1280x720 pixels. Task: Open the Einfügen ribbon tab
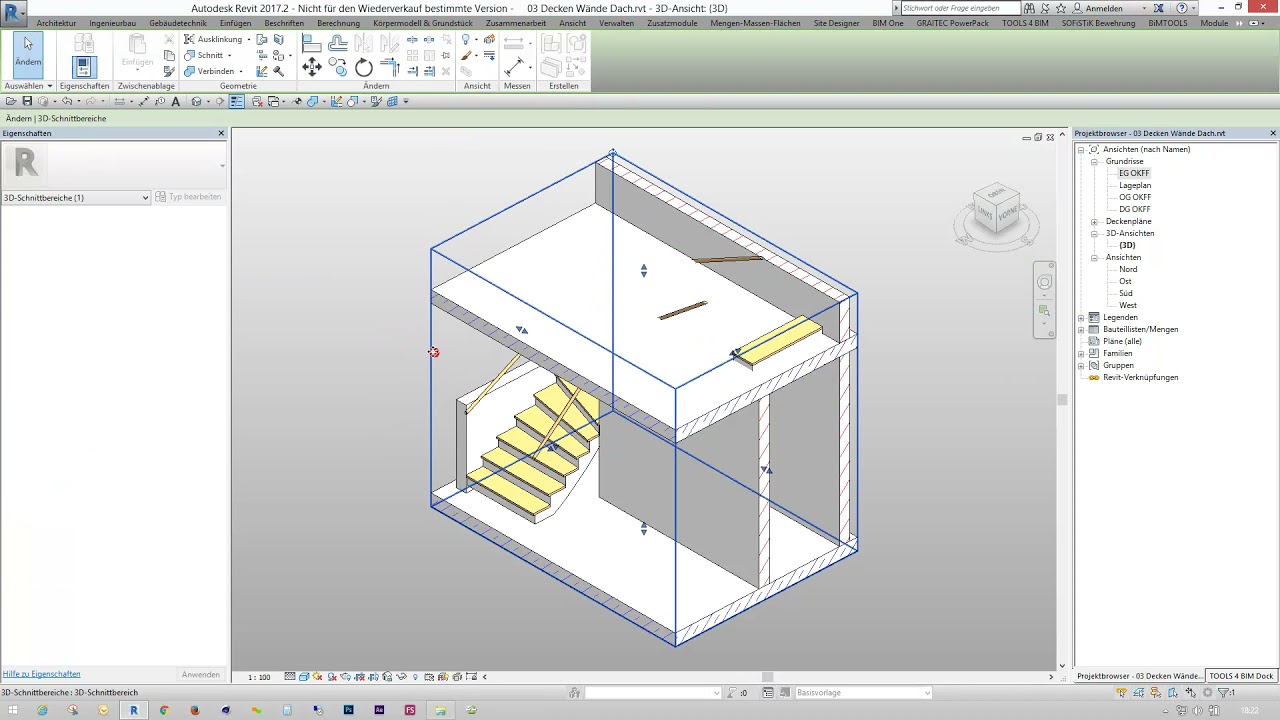point(235,23)
